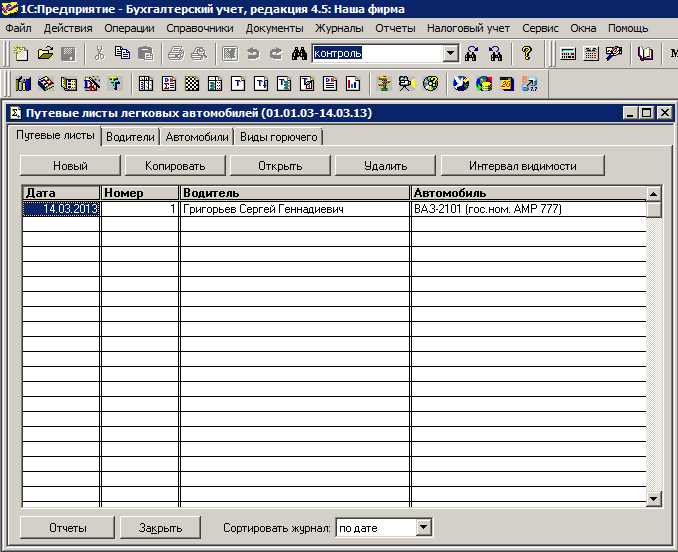Open the Помощь menu
The height and width of the screenshot is (552, 678).
[x=628, y=29]
